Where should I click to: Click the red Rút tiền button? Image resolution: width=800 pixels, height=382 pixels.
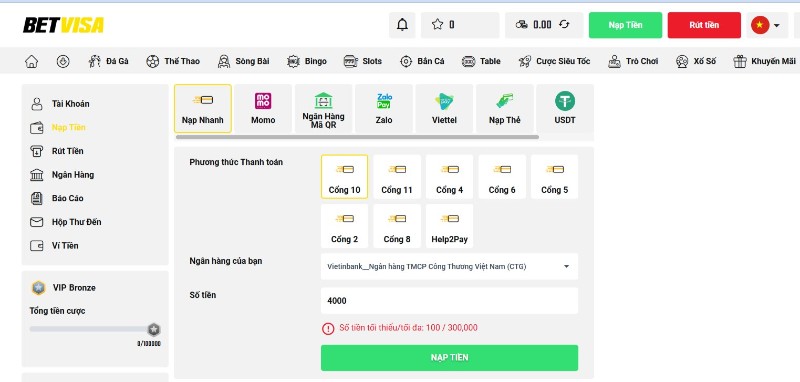click(704, 25)
